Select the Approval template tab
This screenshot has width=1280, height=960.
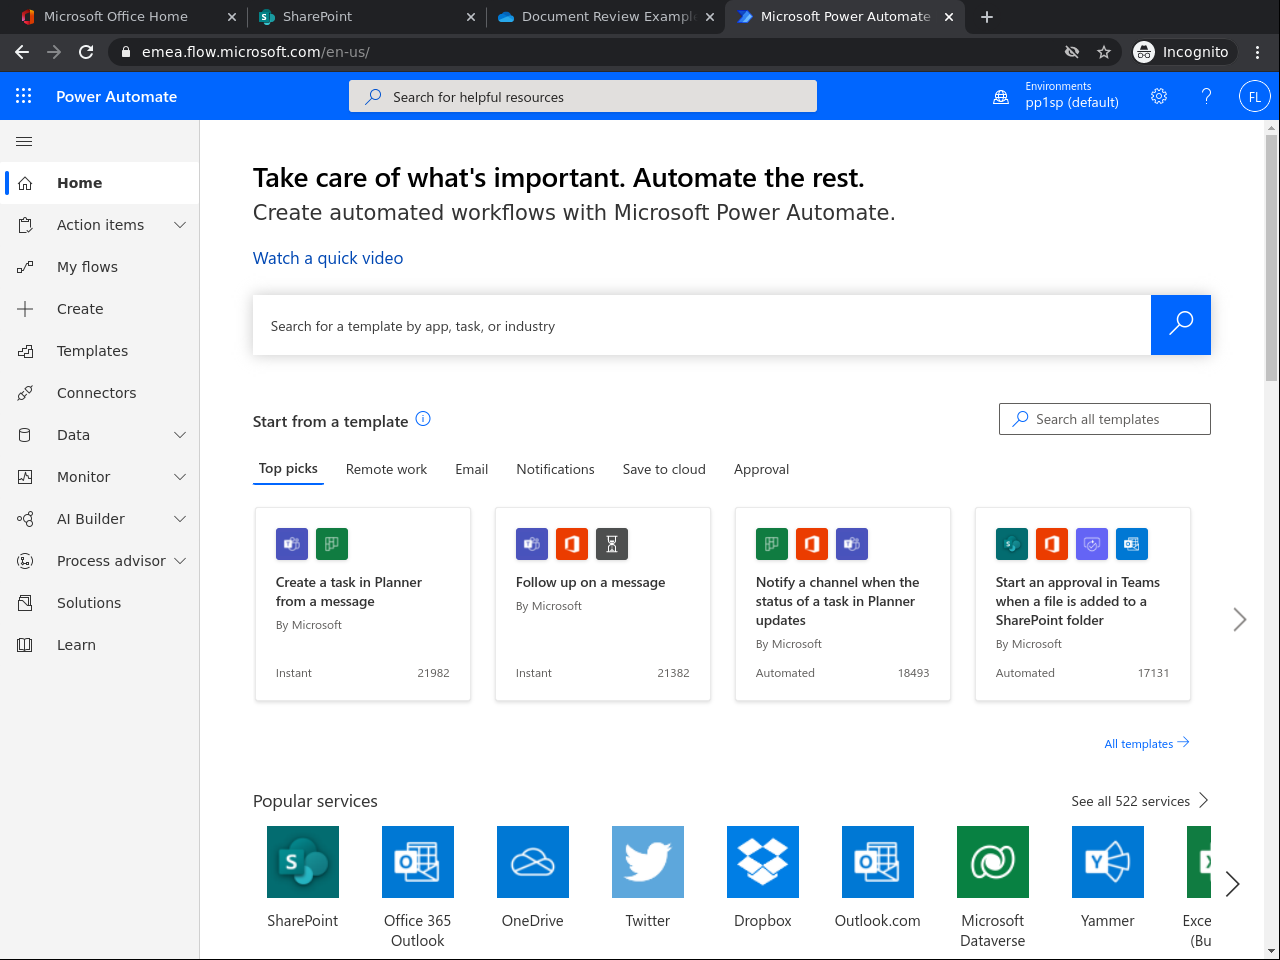click(x=761, y=469)
